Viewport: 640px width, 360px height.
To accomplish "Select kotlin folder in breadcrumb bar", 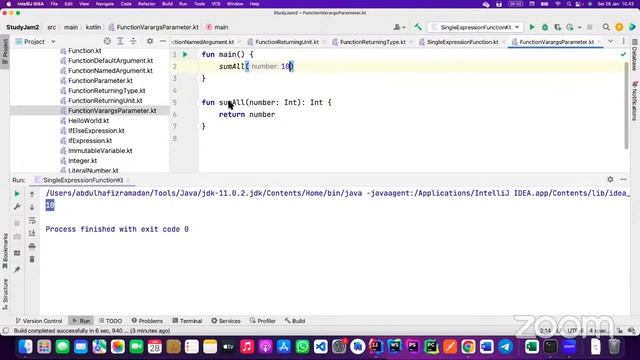I will pyautogui.click(x=93, y=27).
